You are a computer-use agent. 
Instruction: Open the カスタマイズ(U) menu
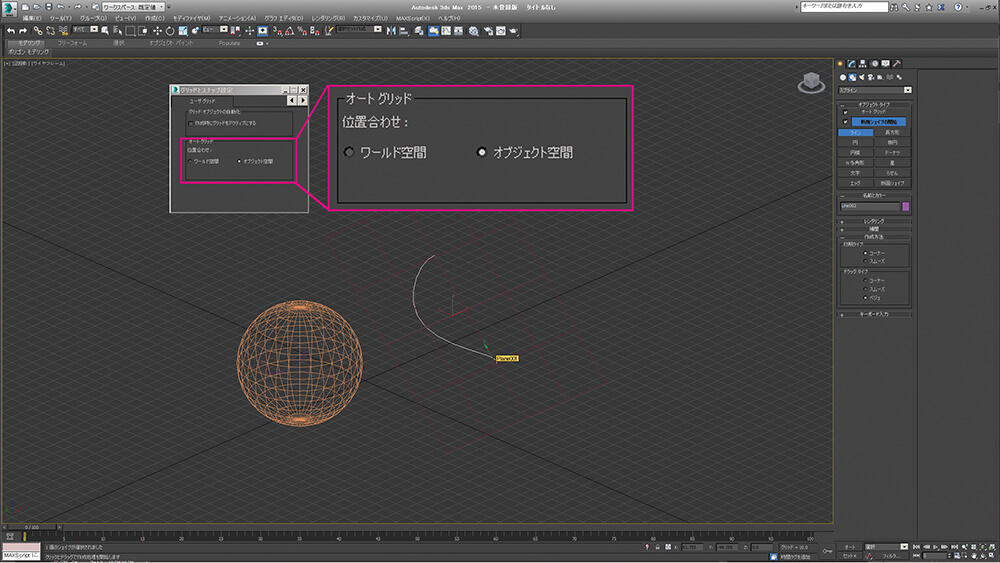coord(370,18)
